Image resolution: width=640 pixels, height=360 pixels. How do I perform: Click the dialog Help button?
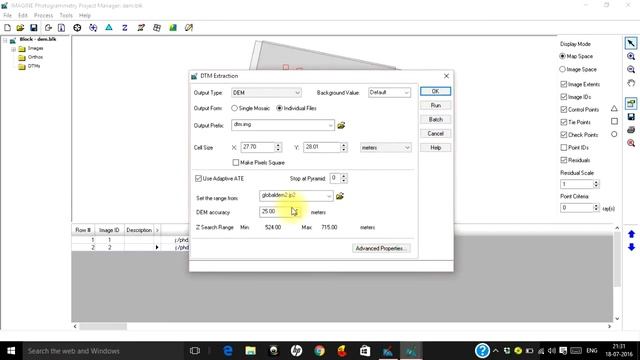[x=436, y=147]
